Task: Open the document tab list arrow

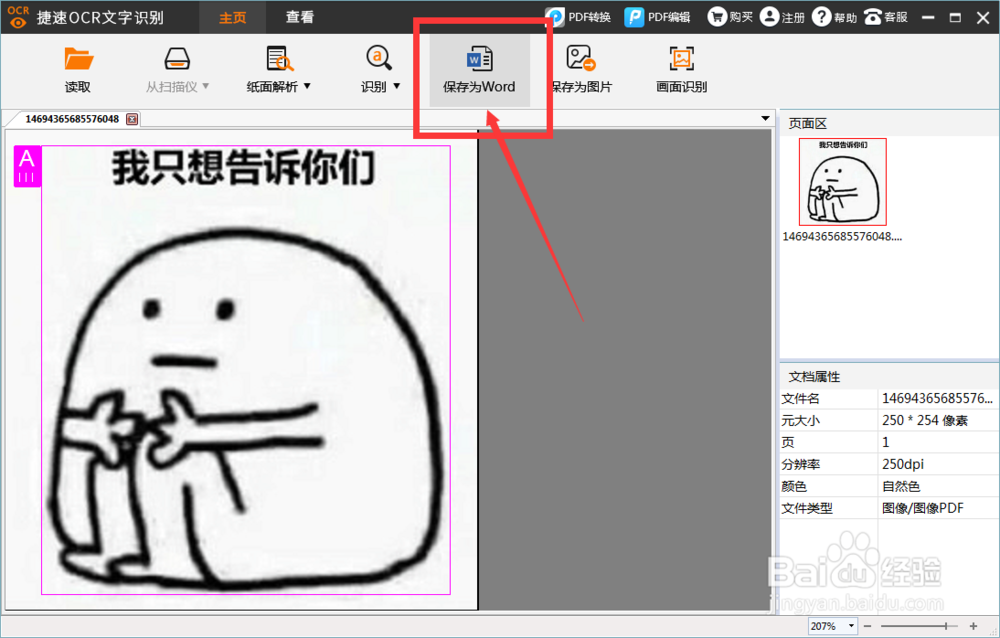Action: [765, 119]
